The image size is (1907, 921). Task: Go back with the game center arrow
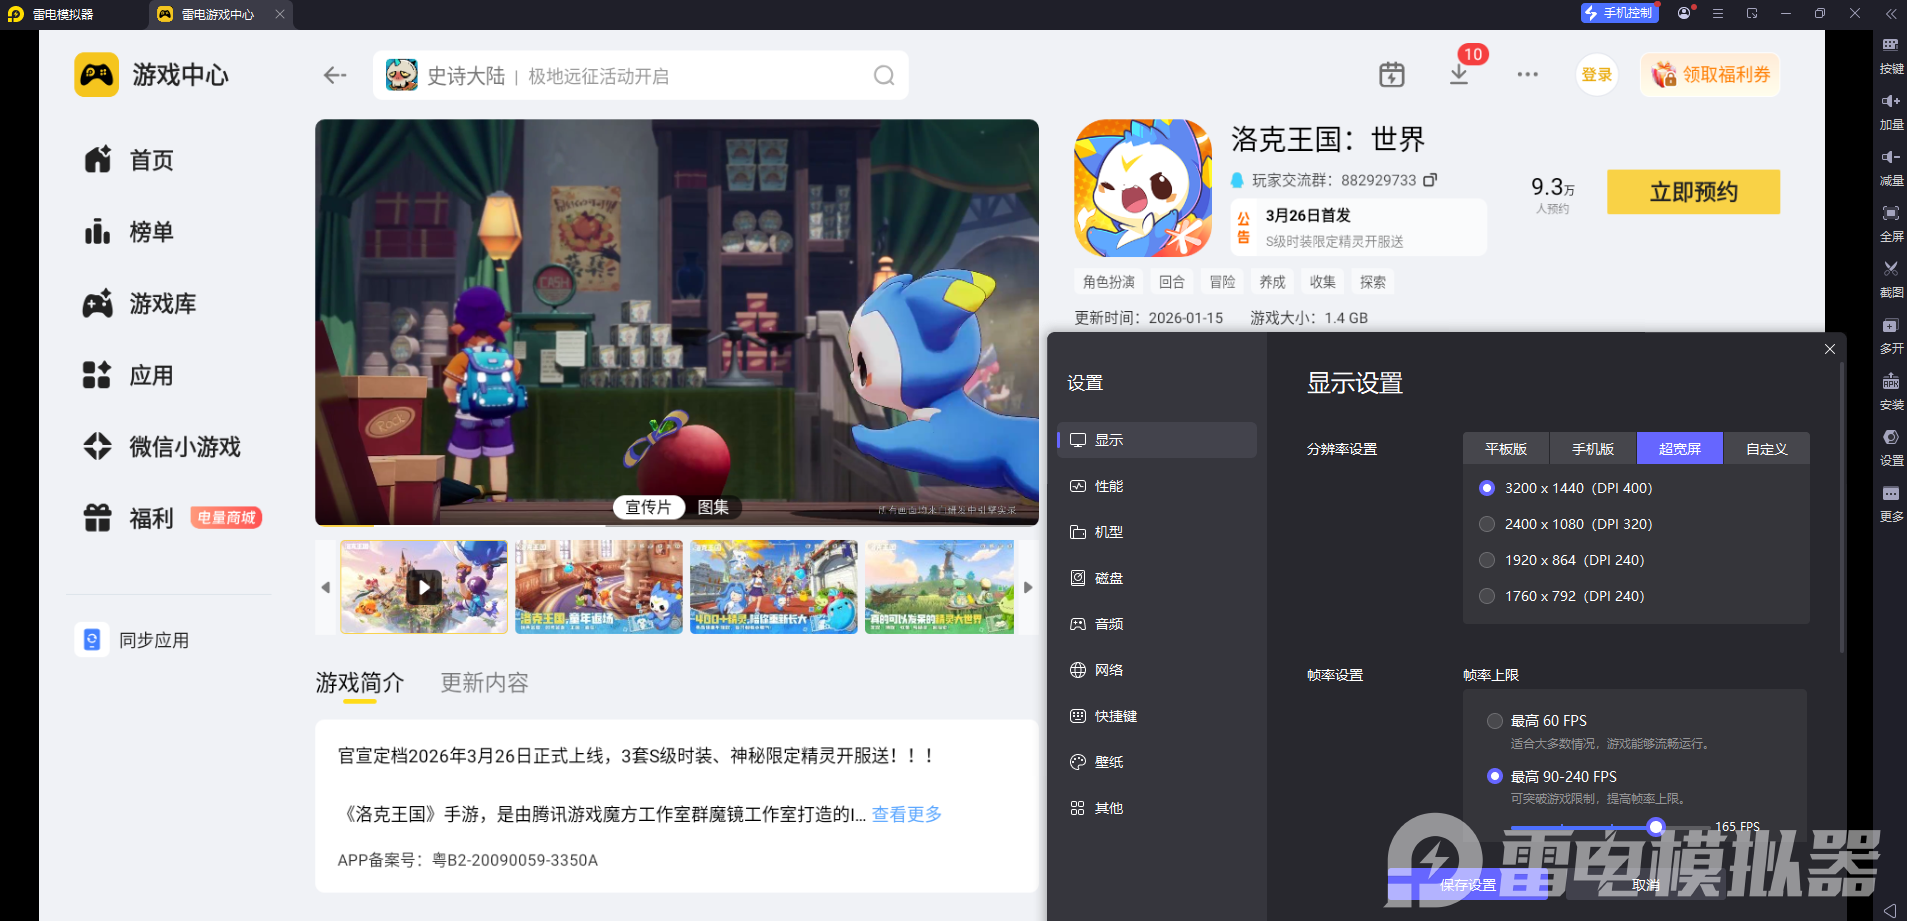click(335, 75)
